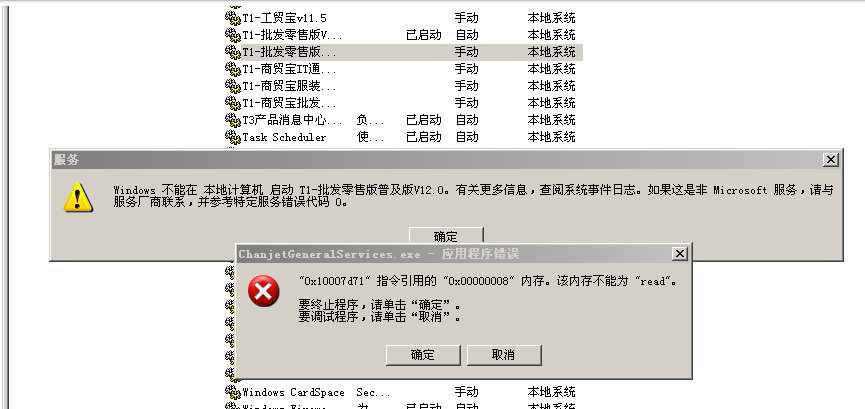Image resolution: width=865 pixels, height=409 pixels.
Task: Confirm the 服务 warning with 确定
Action: point(446,236)
